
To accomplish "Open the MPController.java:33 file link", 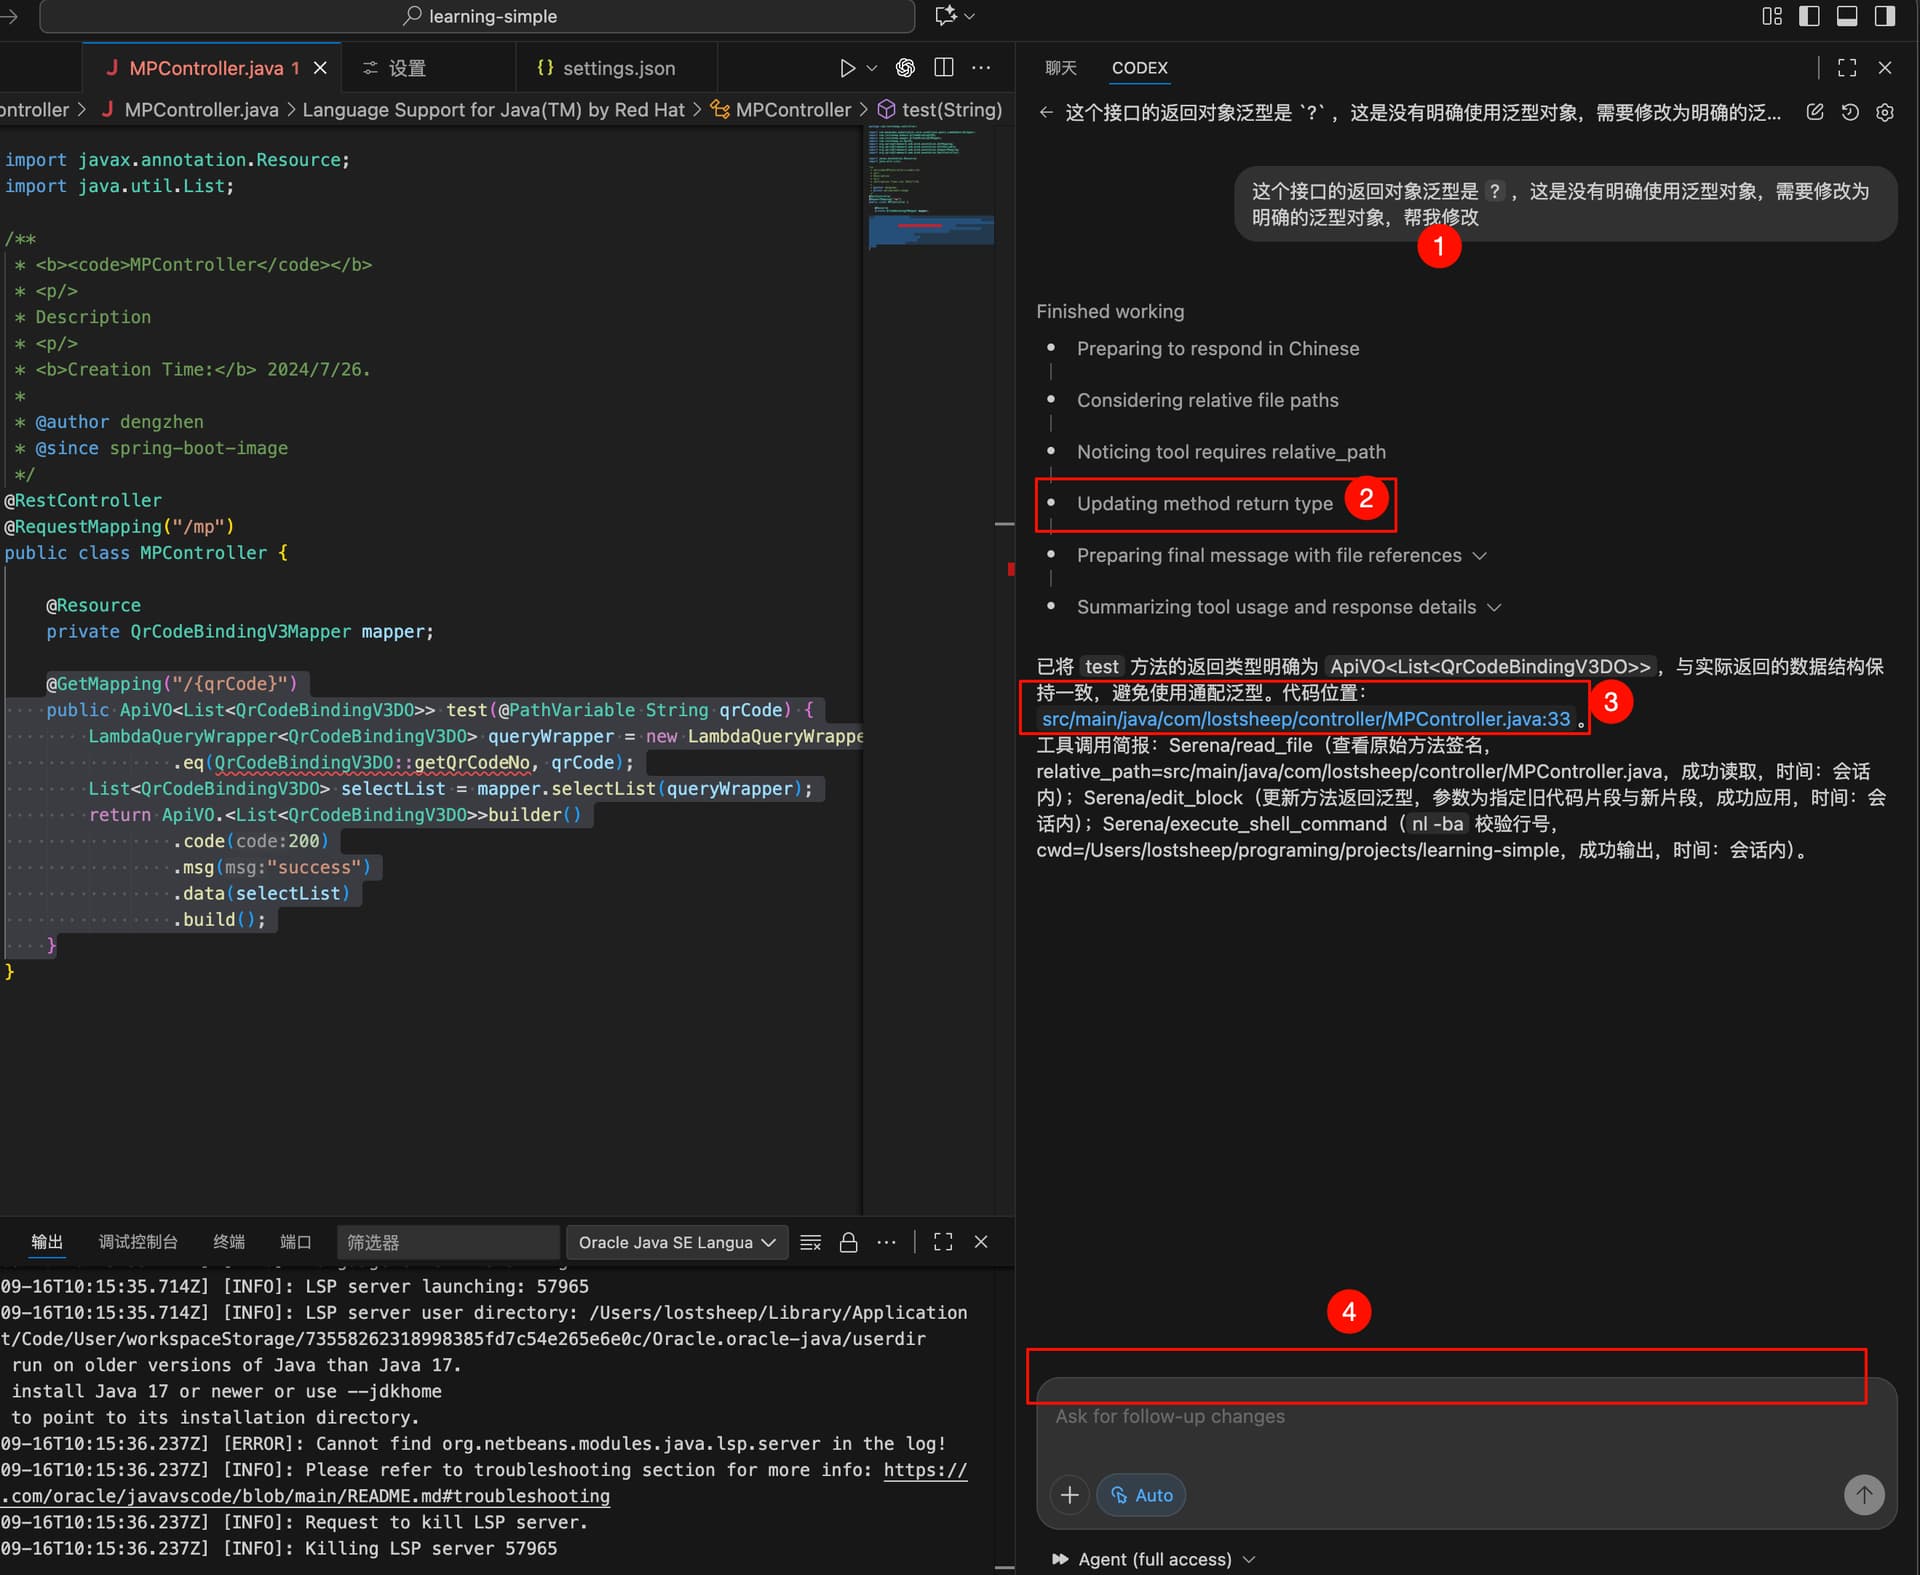I will [1305, 718].
